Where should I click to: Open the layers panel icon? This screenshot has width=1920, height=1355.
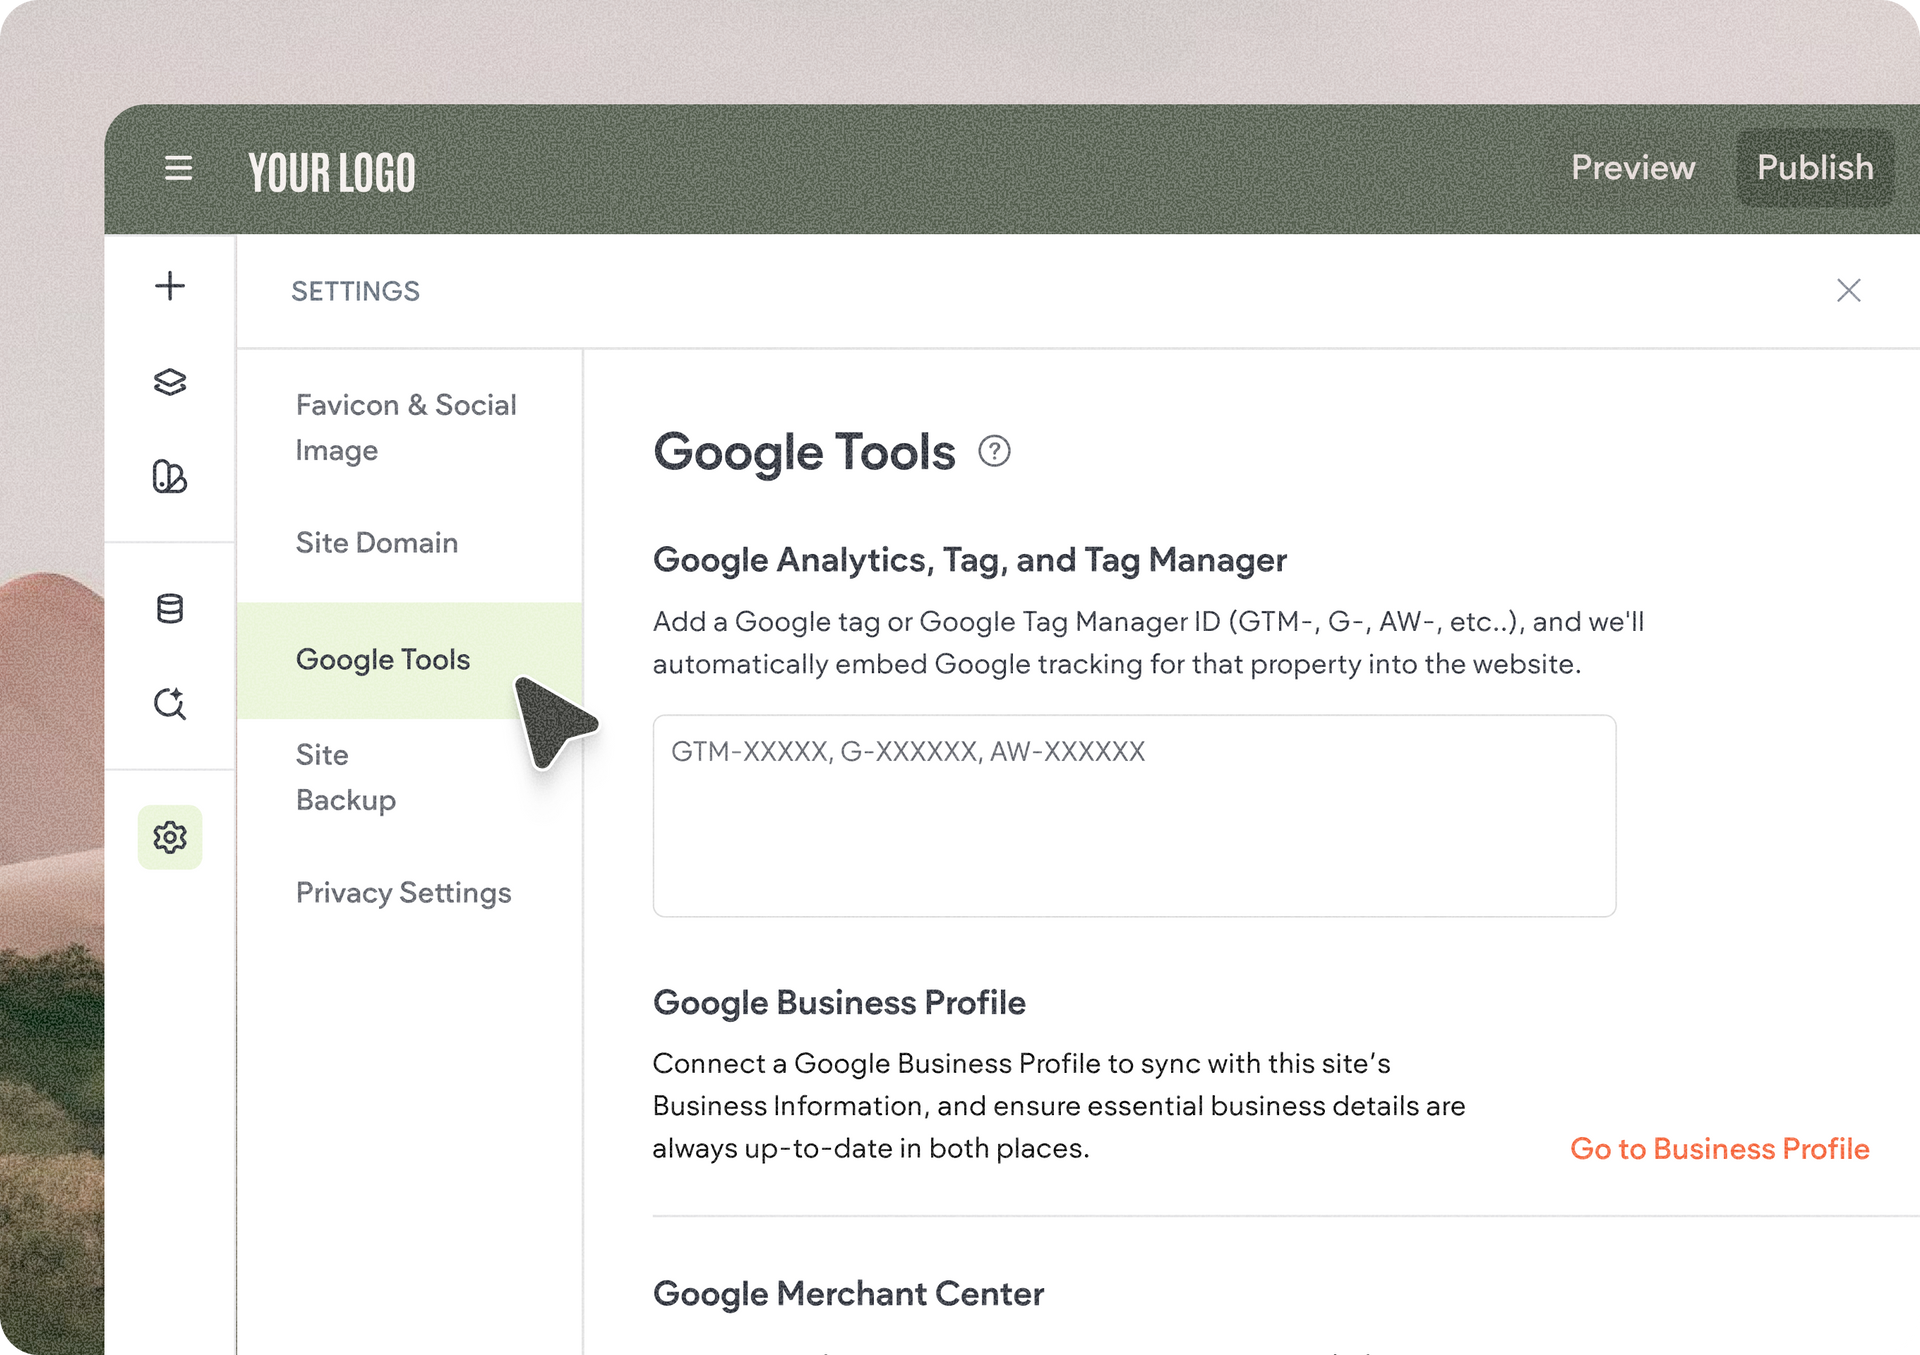[x=170, y=382]
